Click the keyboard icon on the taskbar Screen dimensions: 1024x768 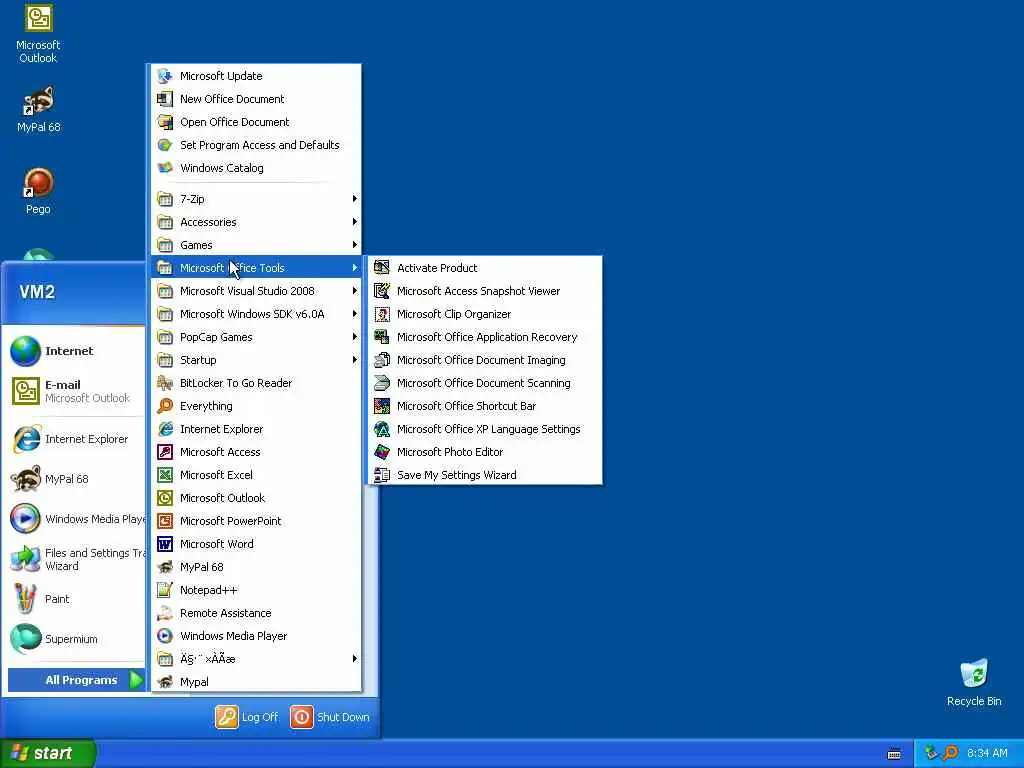[x=894, y=754]
